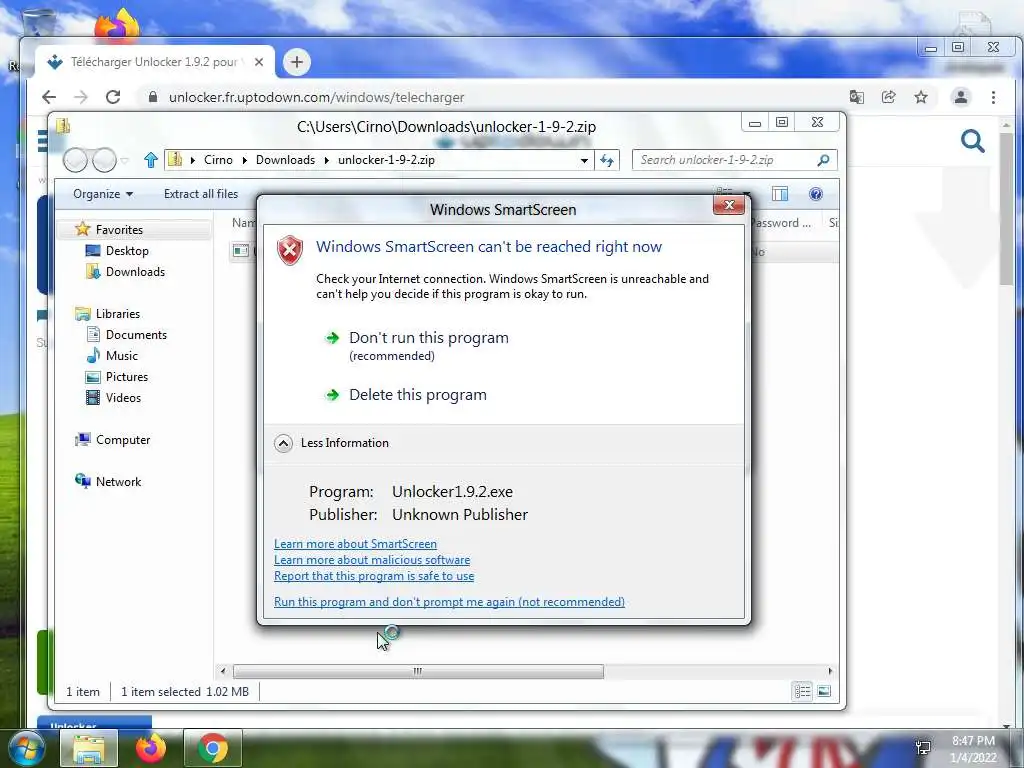Viewport: 1024px width, 768px height.
Task: Open File Explorer from the taskbar
Action: click(89, 748)
